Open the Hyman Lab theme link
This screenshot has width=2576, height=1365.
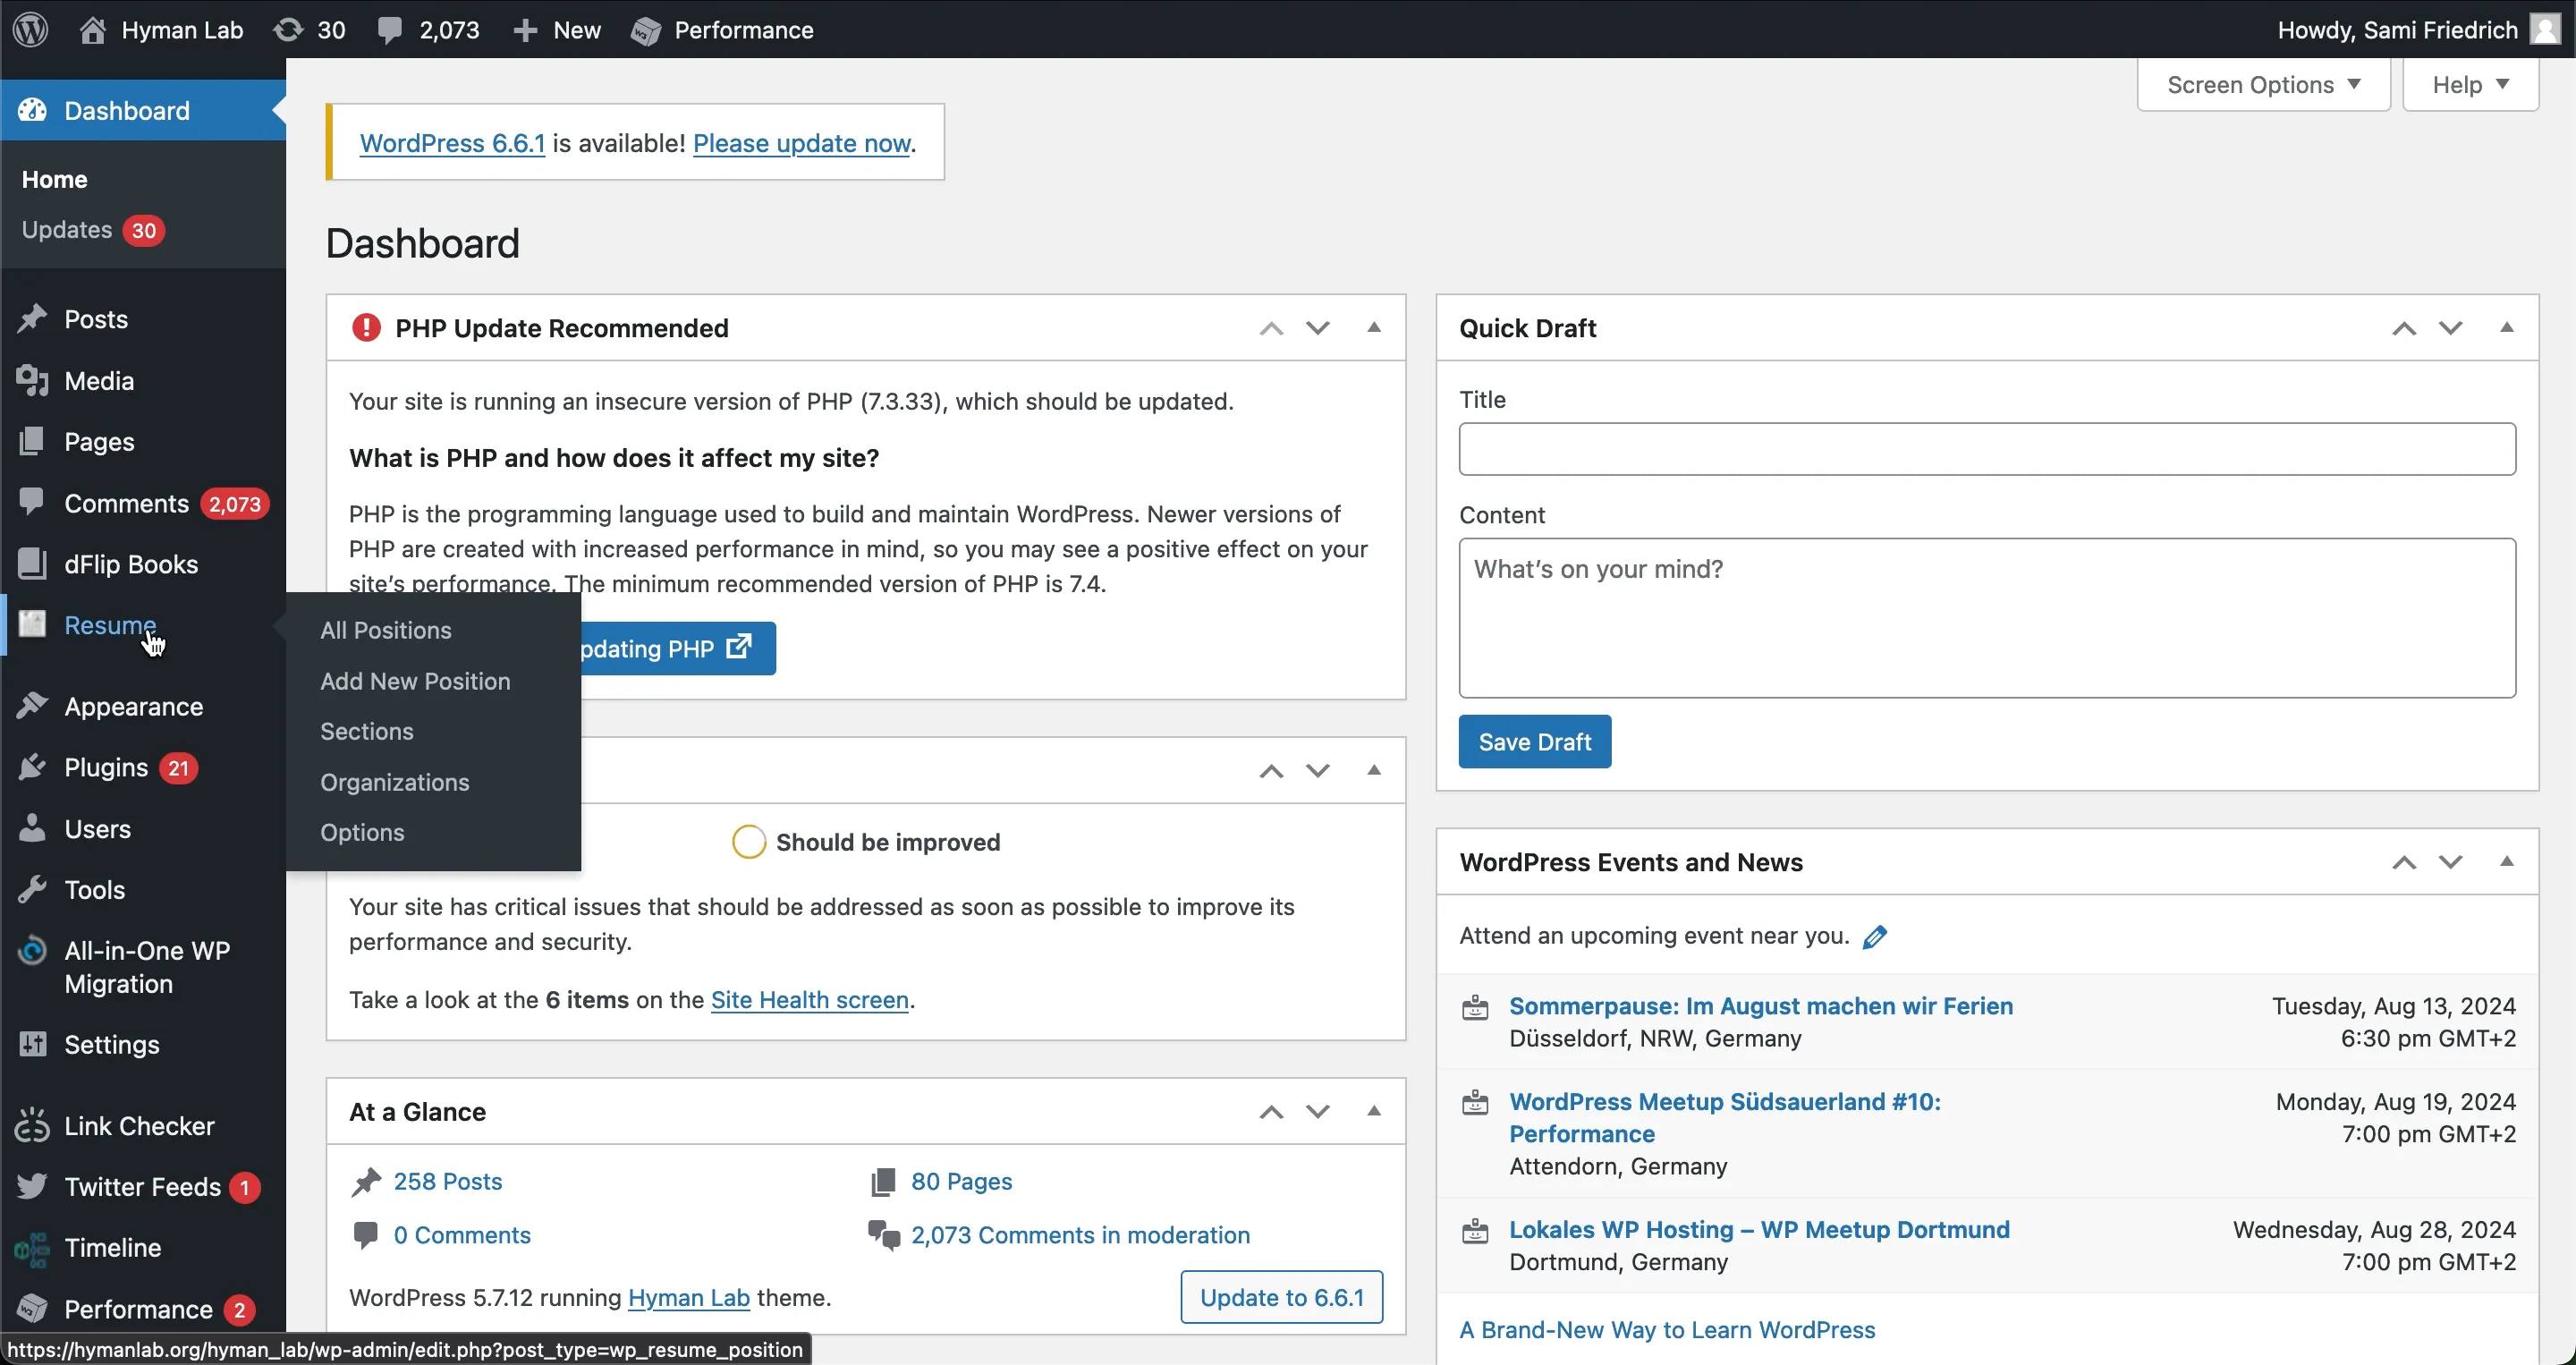coord(689,1297)
